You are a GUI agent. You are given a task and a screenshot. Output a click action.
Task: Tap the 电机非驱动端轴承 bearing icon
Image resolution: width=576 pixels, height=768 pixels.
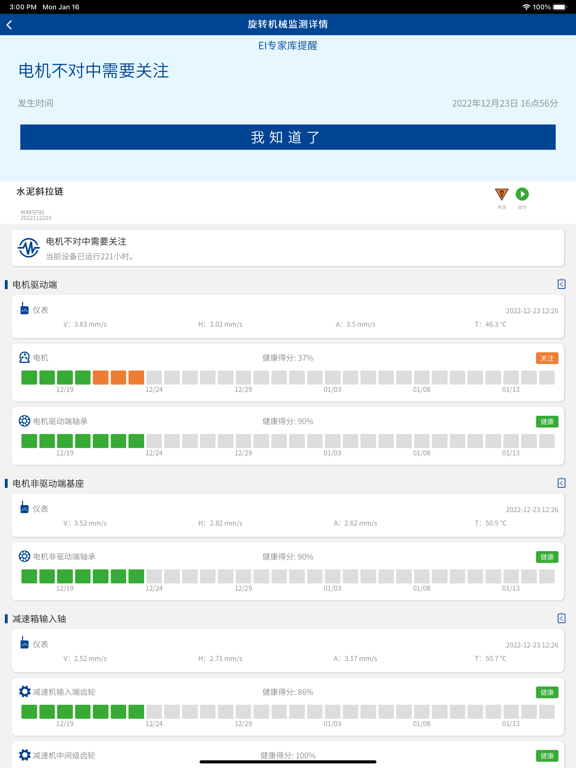click(x=24, y=556)
